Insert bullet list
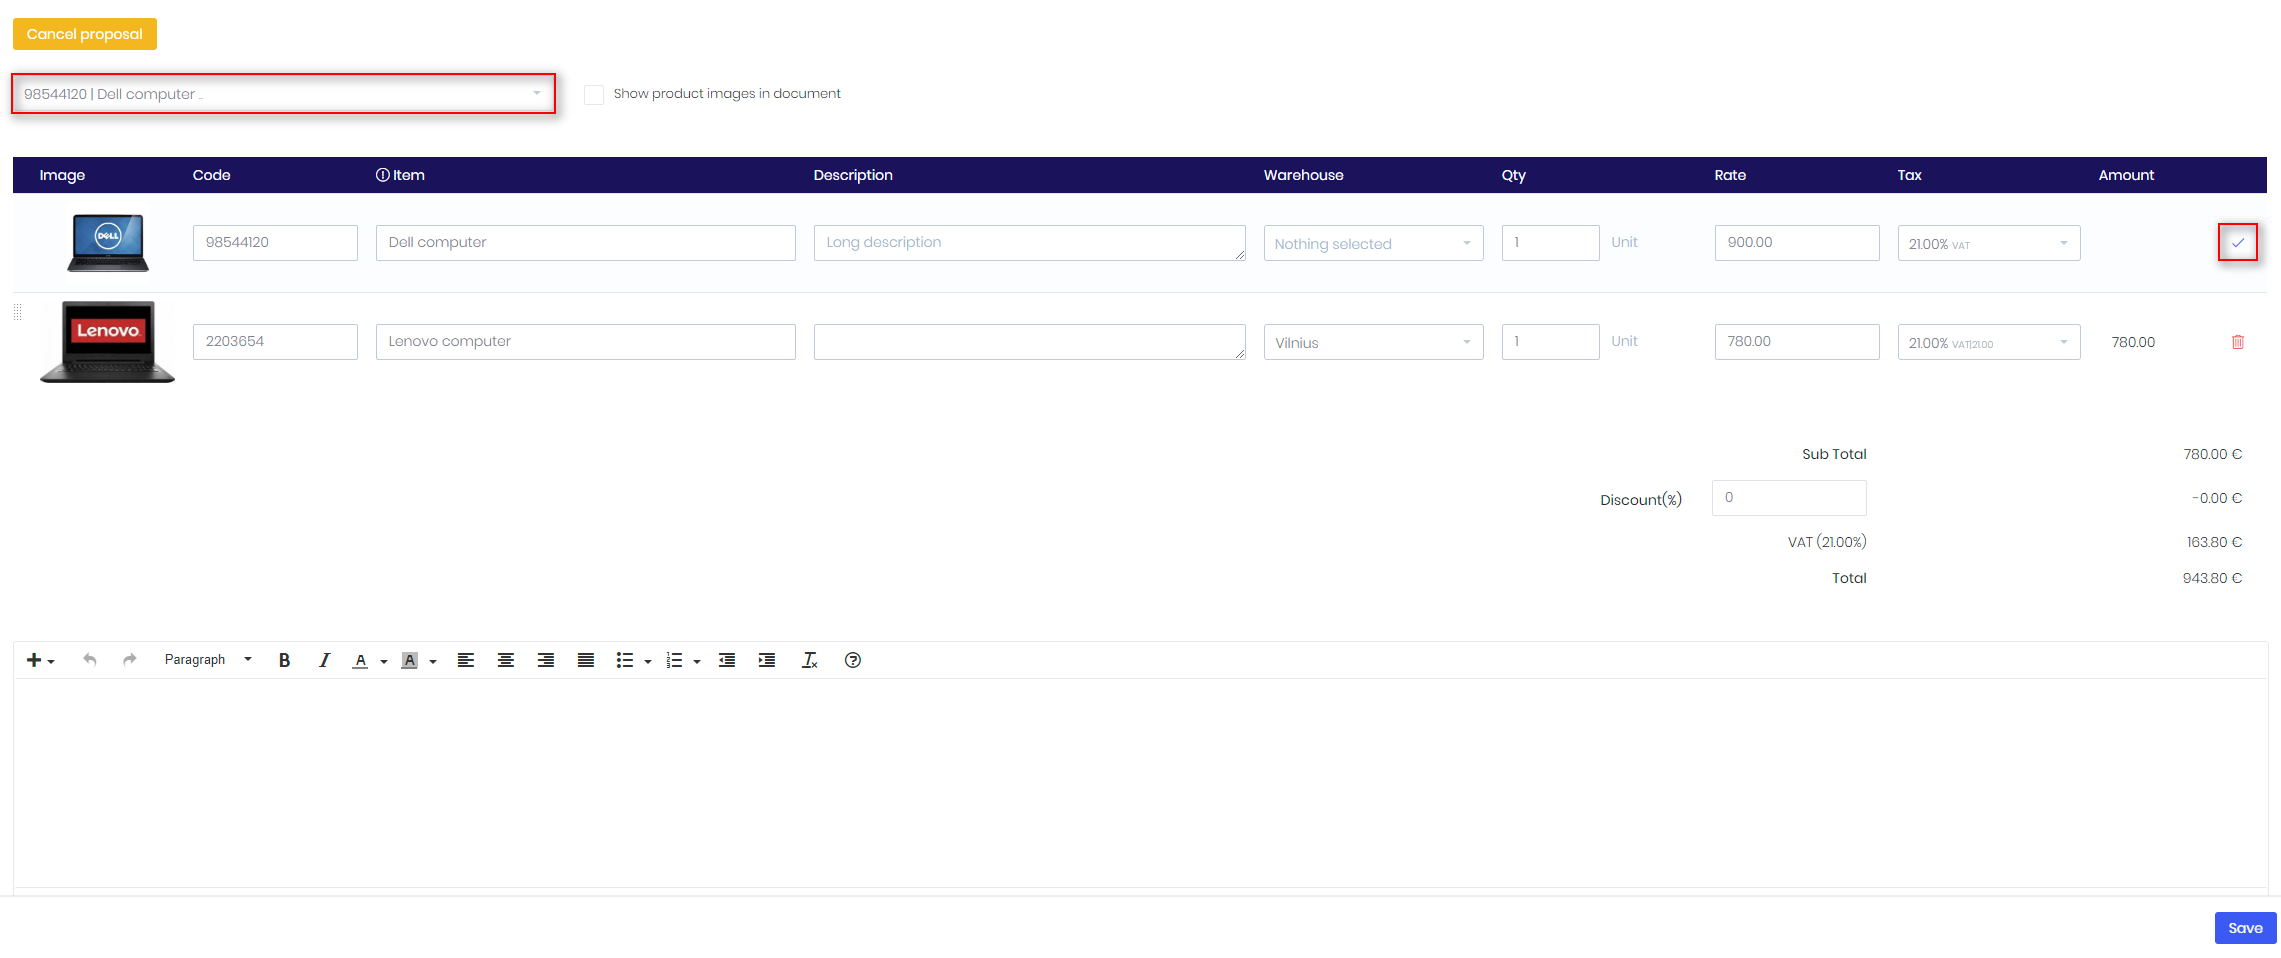The height and width of the screenshot is (958, 2281). coord(625,660)
